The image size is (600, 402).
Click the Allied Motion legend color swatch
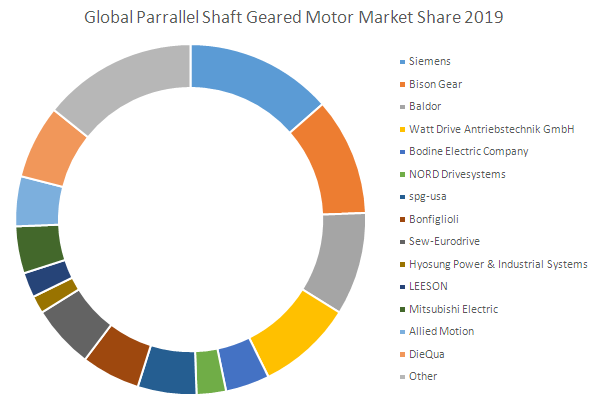tap(401, 331)
